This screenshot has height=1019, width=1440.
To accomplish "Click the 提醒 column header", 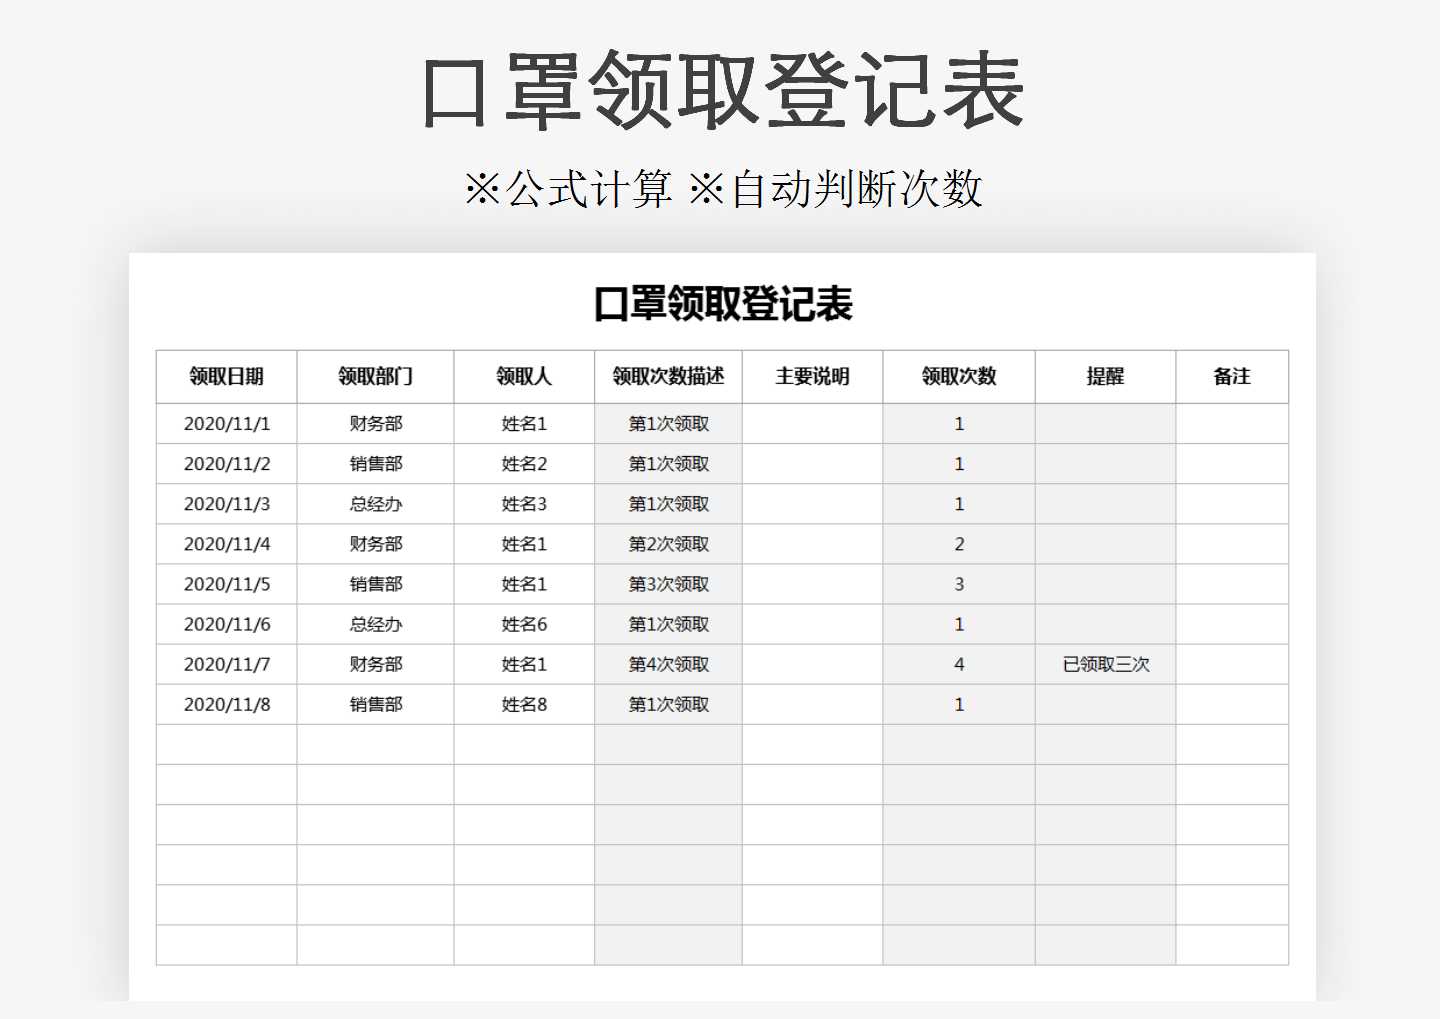I will click(x=1105, y=377).
